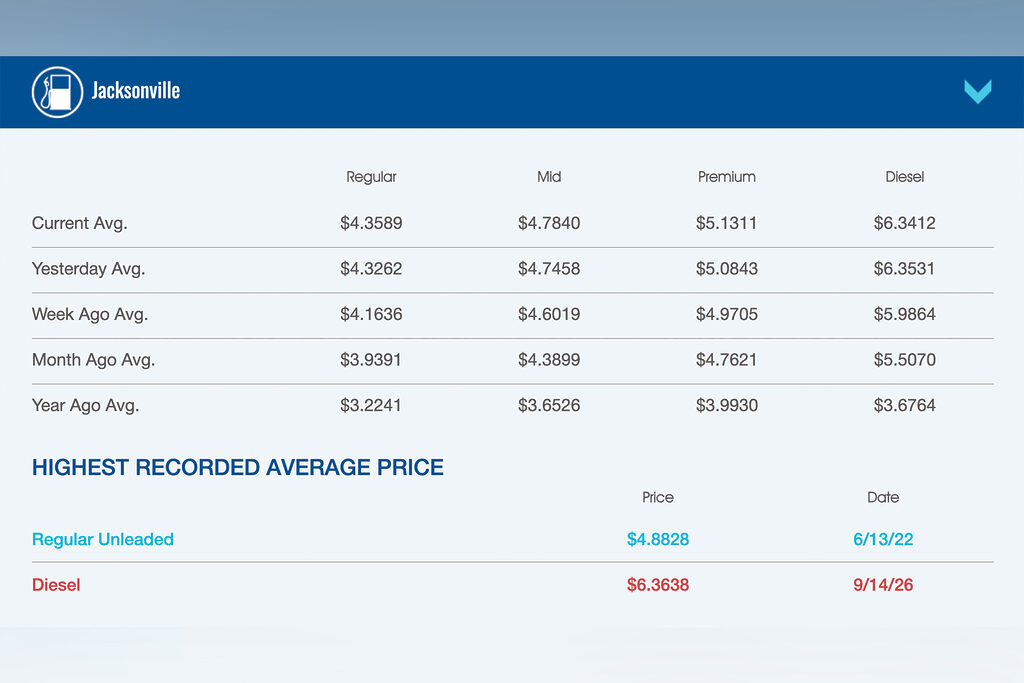
Task: Click the gas pump icon beside Jacksonville
Action: [x=57, y=92]
